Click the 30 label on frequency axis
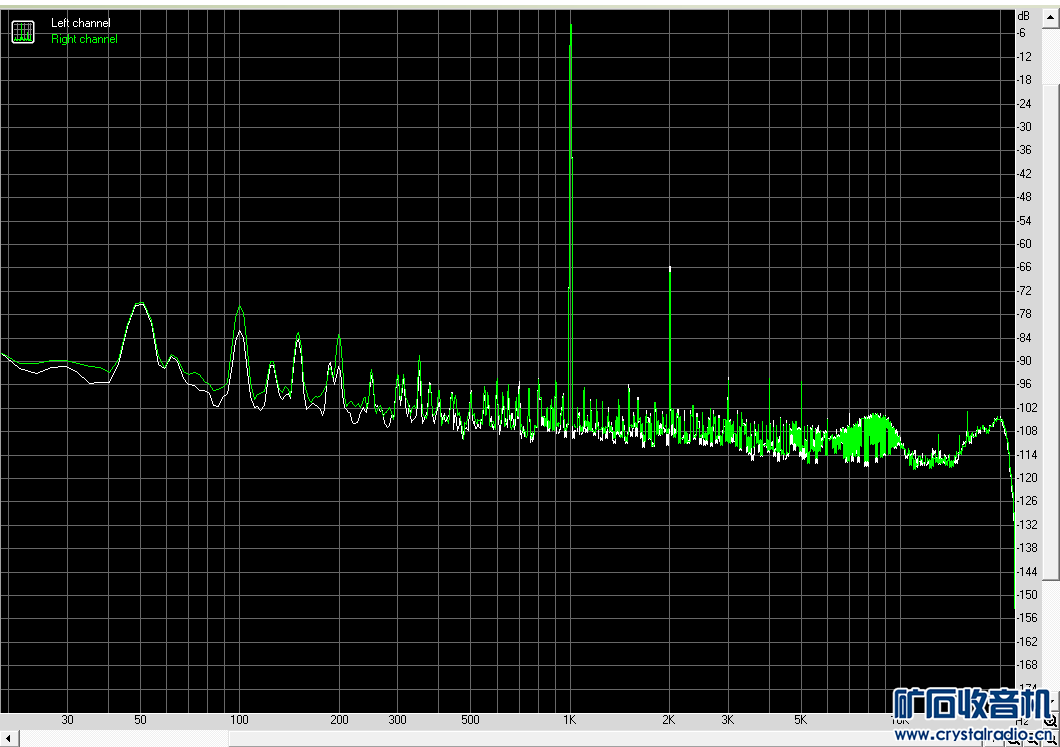The width and height of the screenshot is (1060, 747). point(68,720)
